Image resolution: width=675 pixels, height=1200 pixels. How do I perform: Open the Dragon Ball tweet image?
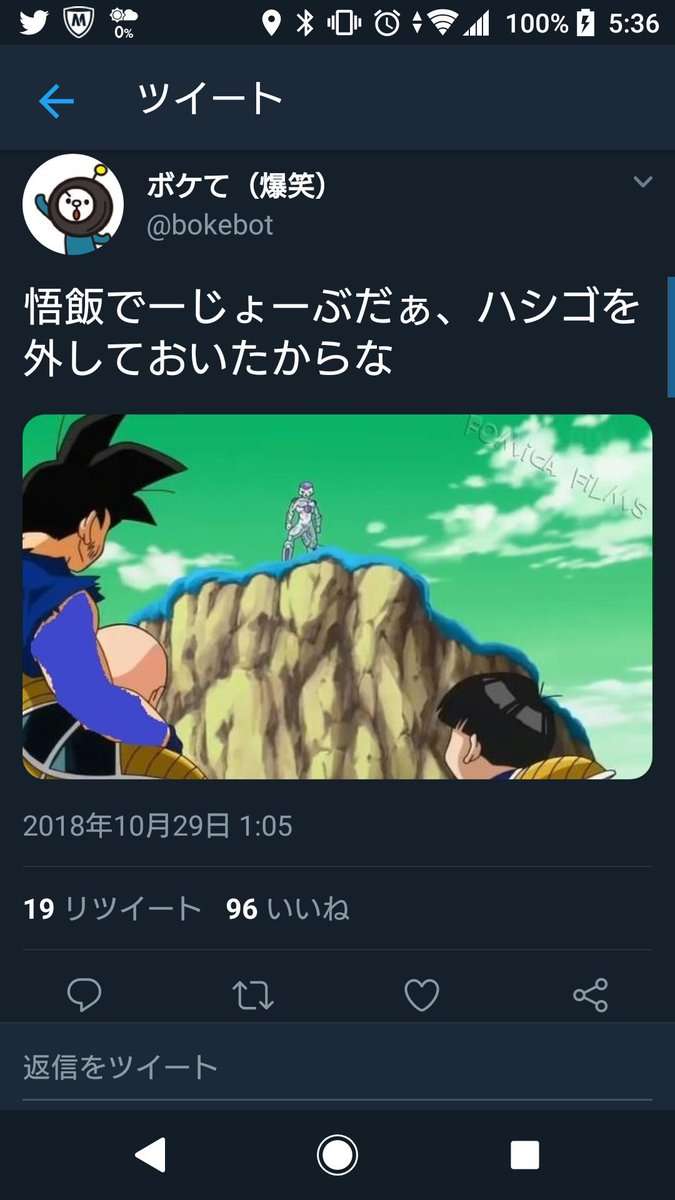tap(337, 596)
